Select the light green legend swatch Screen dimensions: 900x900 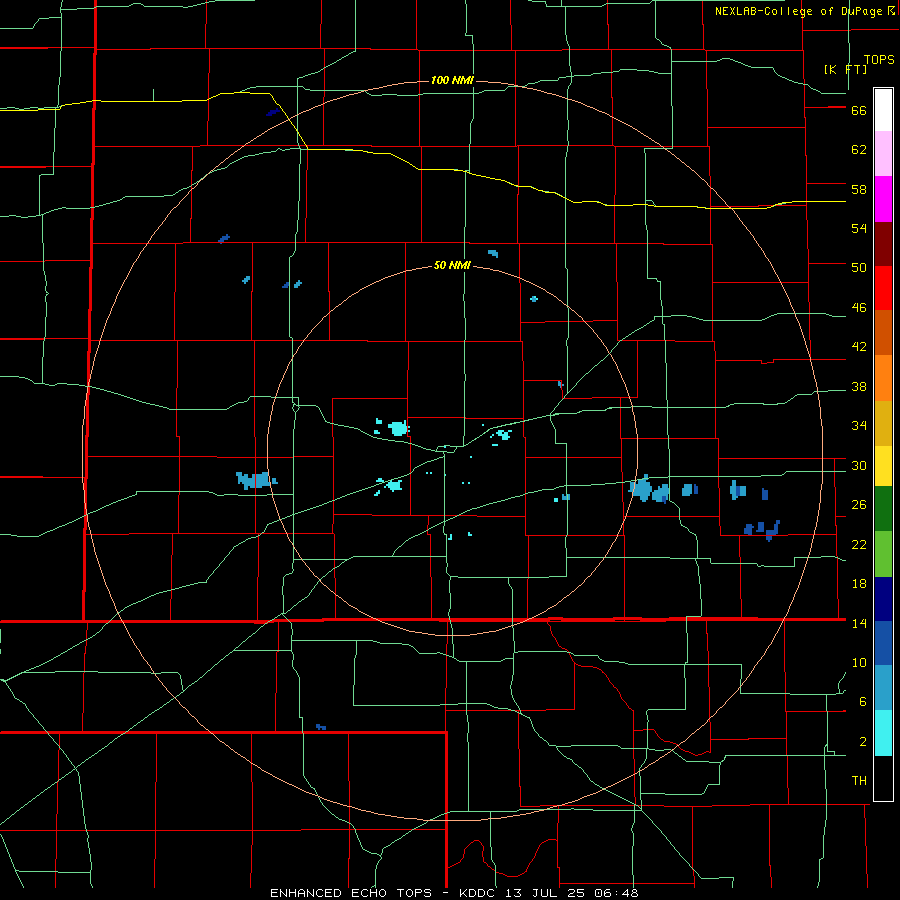[x=883, y=554]
